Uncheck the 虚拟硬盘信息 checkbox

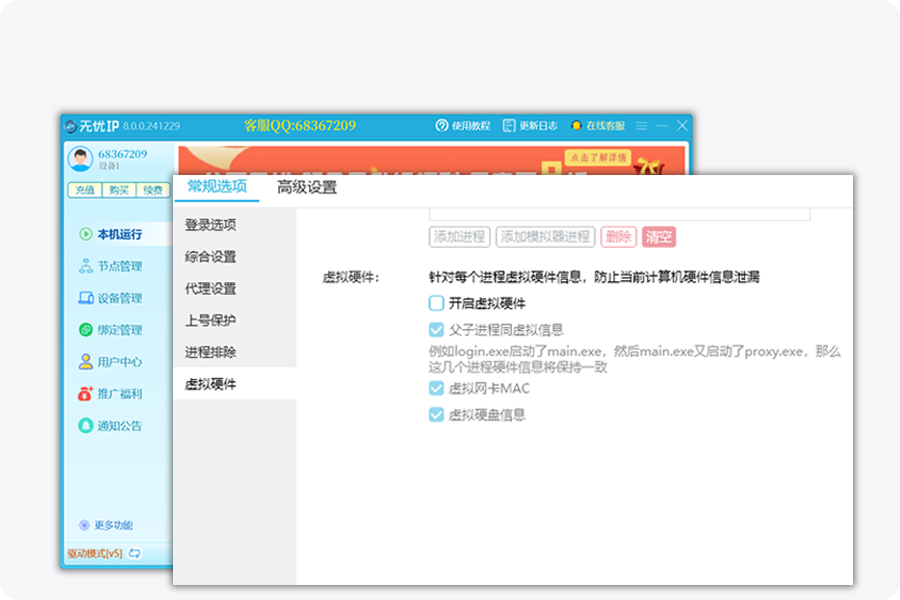[436, 415]
